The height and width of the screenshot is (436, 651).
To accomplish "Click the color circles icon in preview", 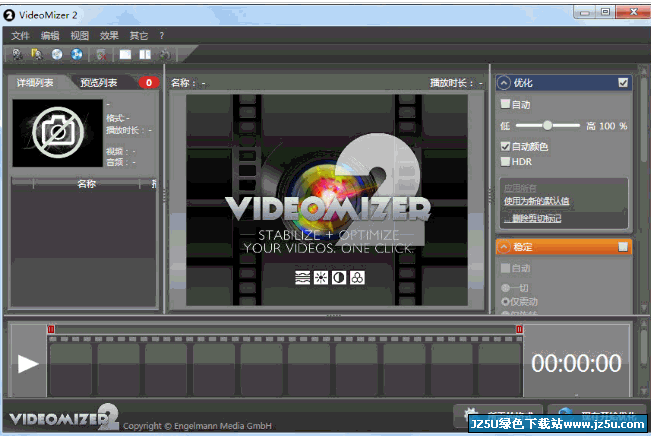I will coord(357,277).
